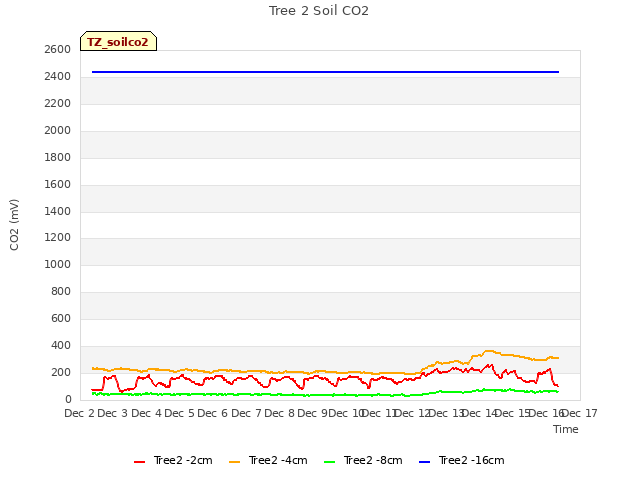Click the blue Tree2 -16cm data line

pyautogui.click(x=325, y=72)
